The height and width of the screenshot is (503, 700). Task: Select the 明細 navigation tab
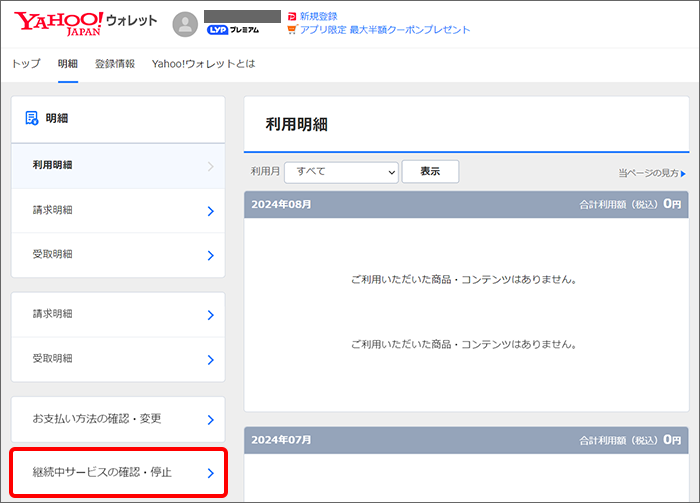click(x=68, y=64)
